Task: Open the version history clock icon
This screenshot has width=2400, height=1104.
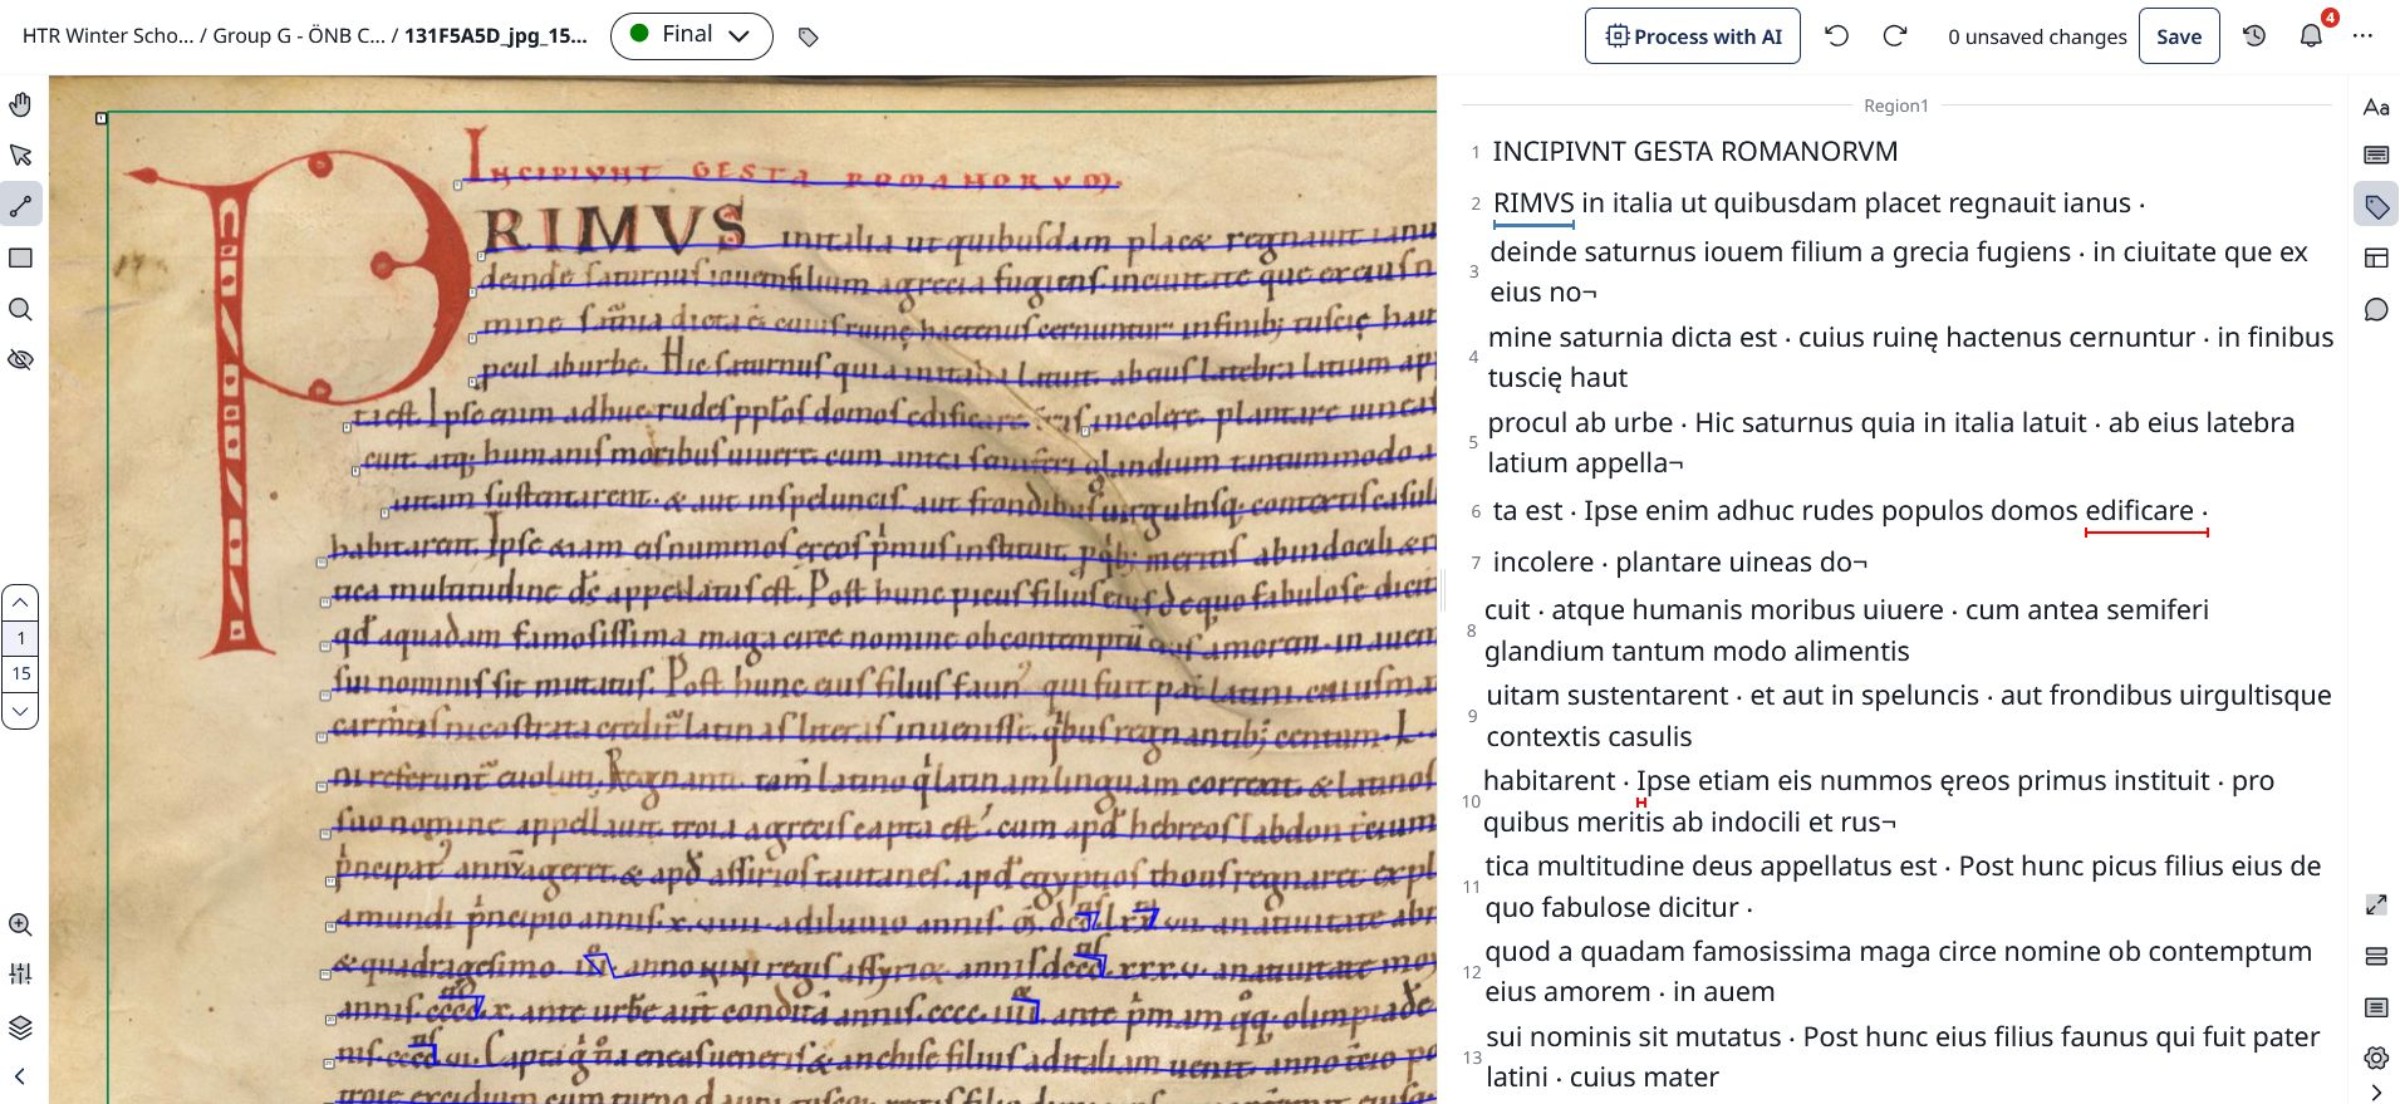Action: click(x=2254, y=36)
